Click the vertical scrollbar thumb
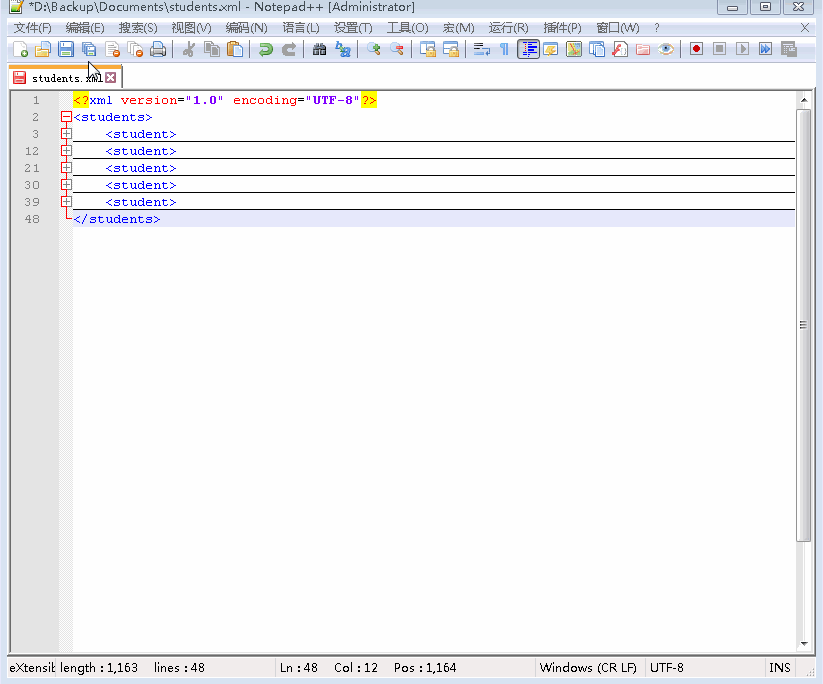The height and width of the screenshot is (684, 823). click(804, 325)
